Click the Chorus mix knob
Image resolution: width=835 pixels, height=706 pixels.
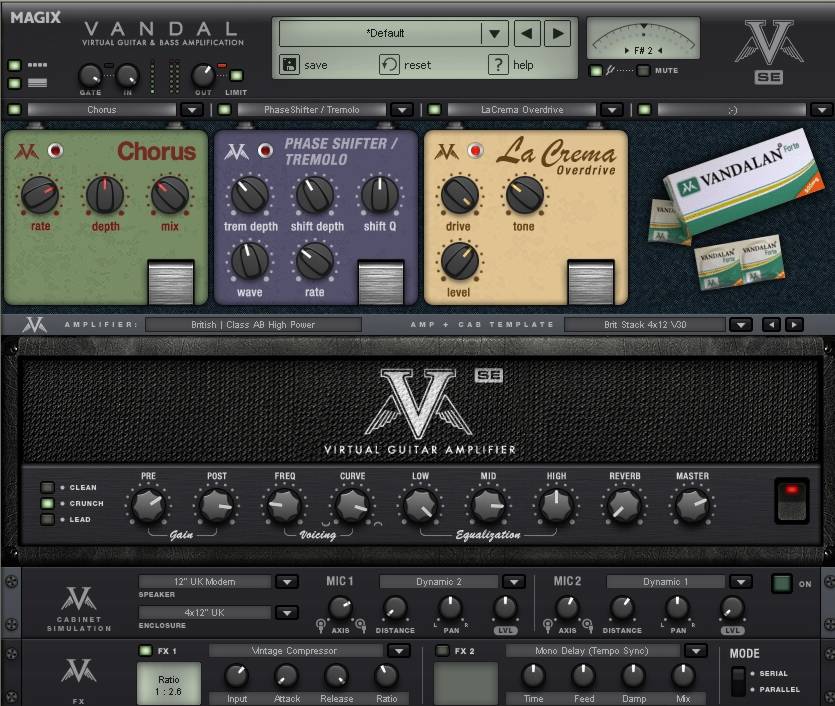point(170,195)
